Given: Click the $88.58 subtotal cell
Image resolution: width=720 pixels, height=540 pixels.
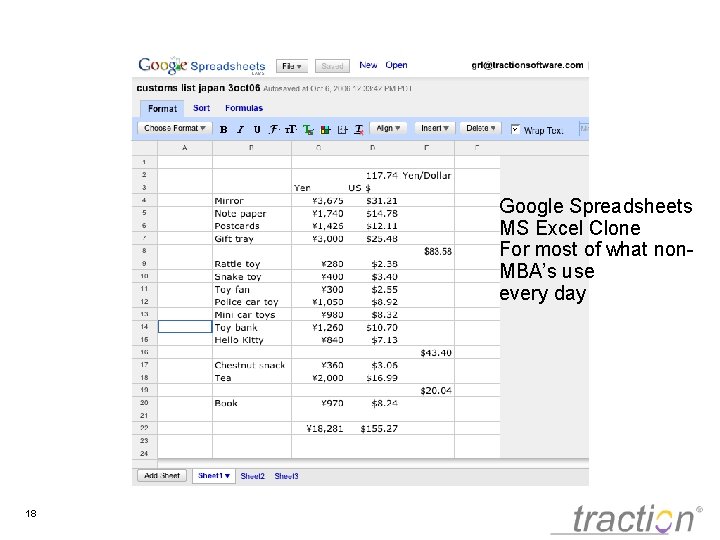Looking at the screenshot, I should tap(427, 251).
